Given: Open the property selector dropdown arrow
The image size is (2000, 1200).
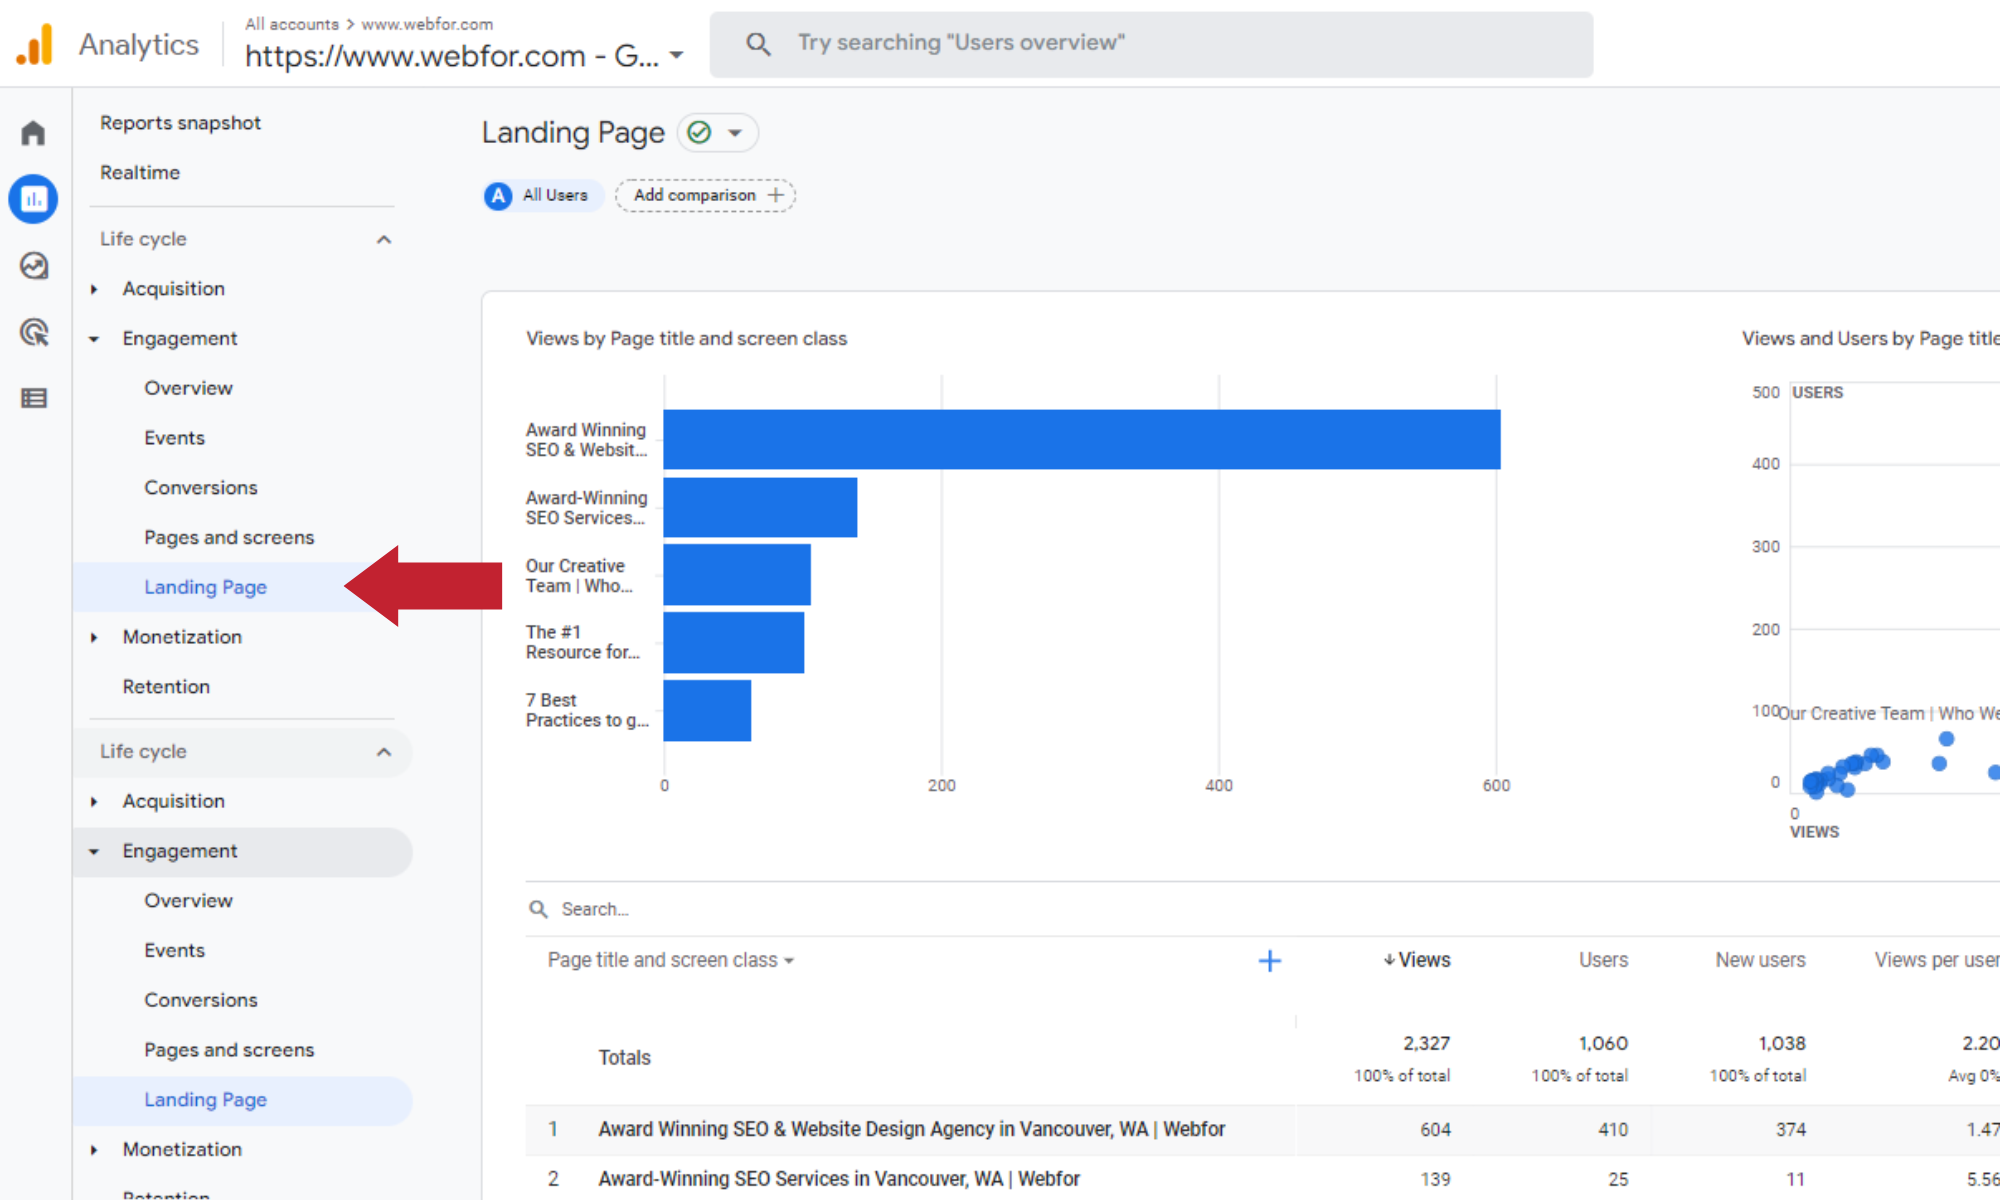Looking at the screenshot, I should (677, 55).
